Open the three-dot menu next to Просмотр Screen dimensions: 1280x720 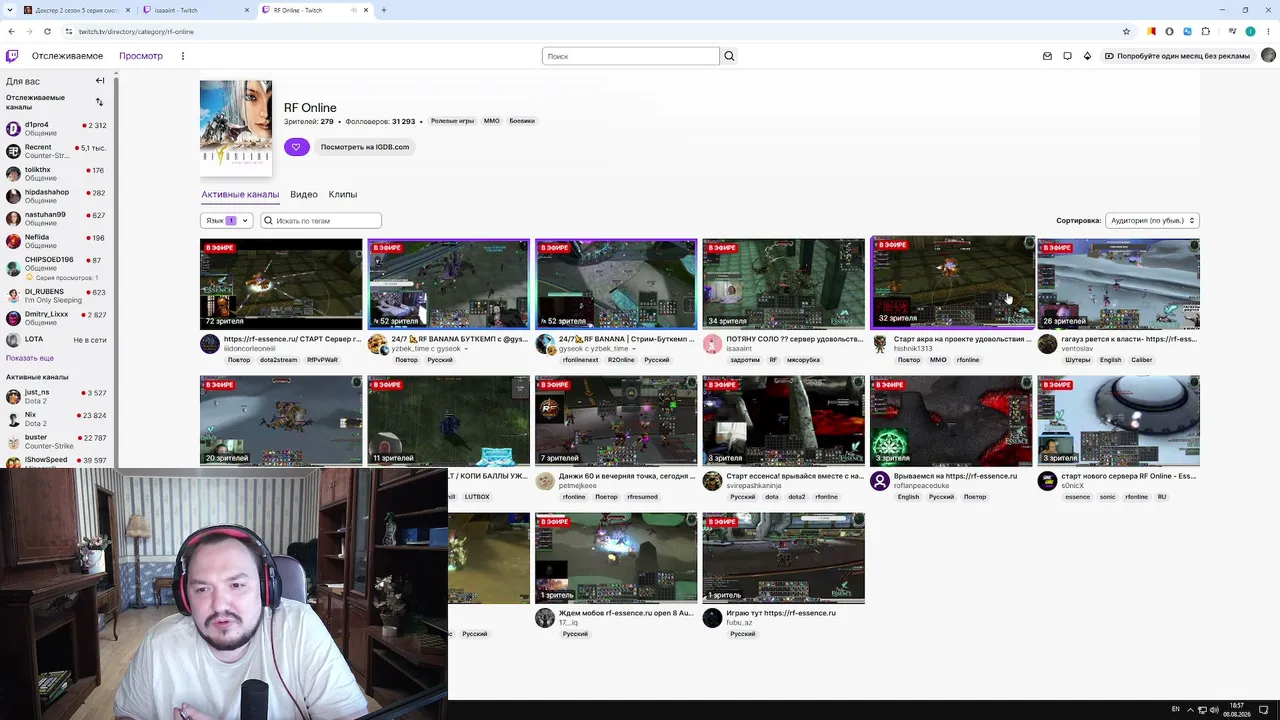(183, 56)
